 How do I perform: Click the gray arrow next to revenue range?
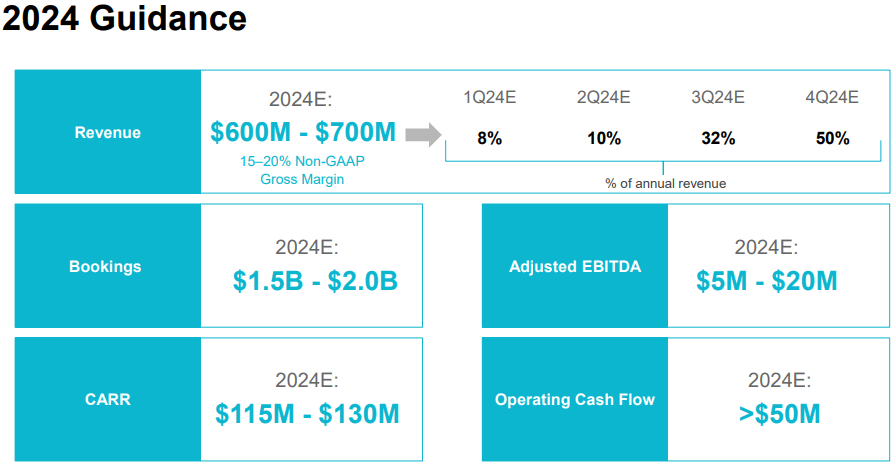tap(423, 134)
